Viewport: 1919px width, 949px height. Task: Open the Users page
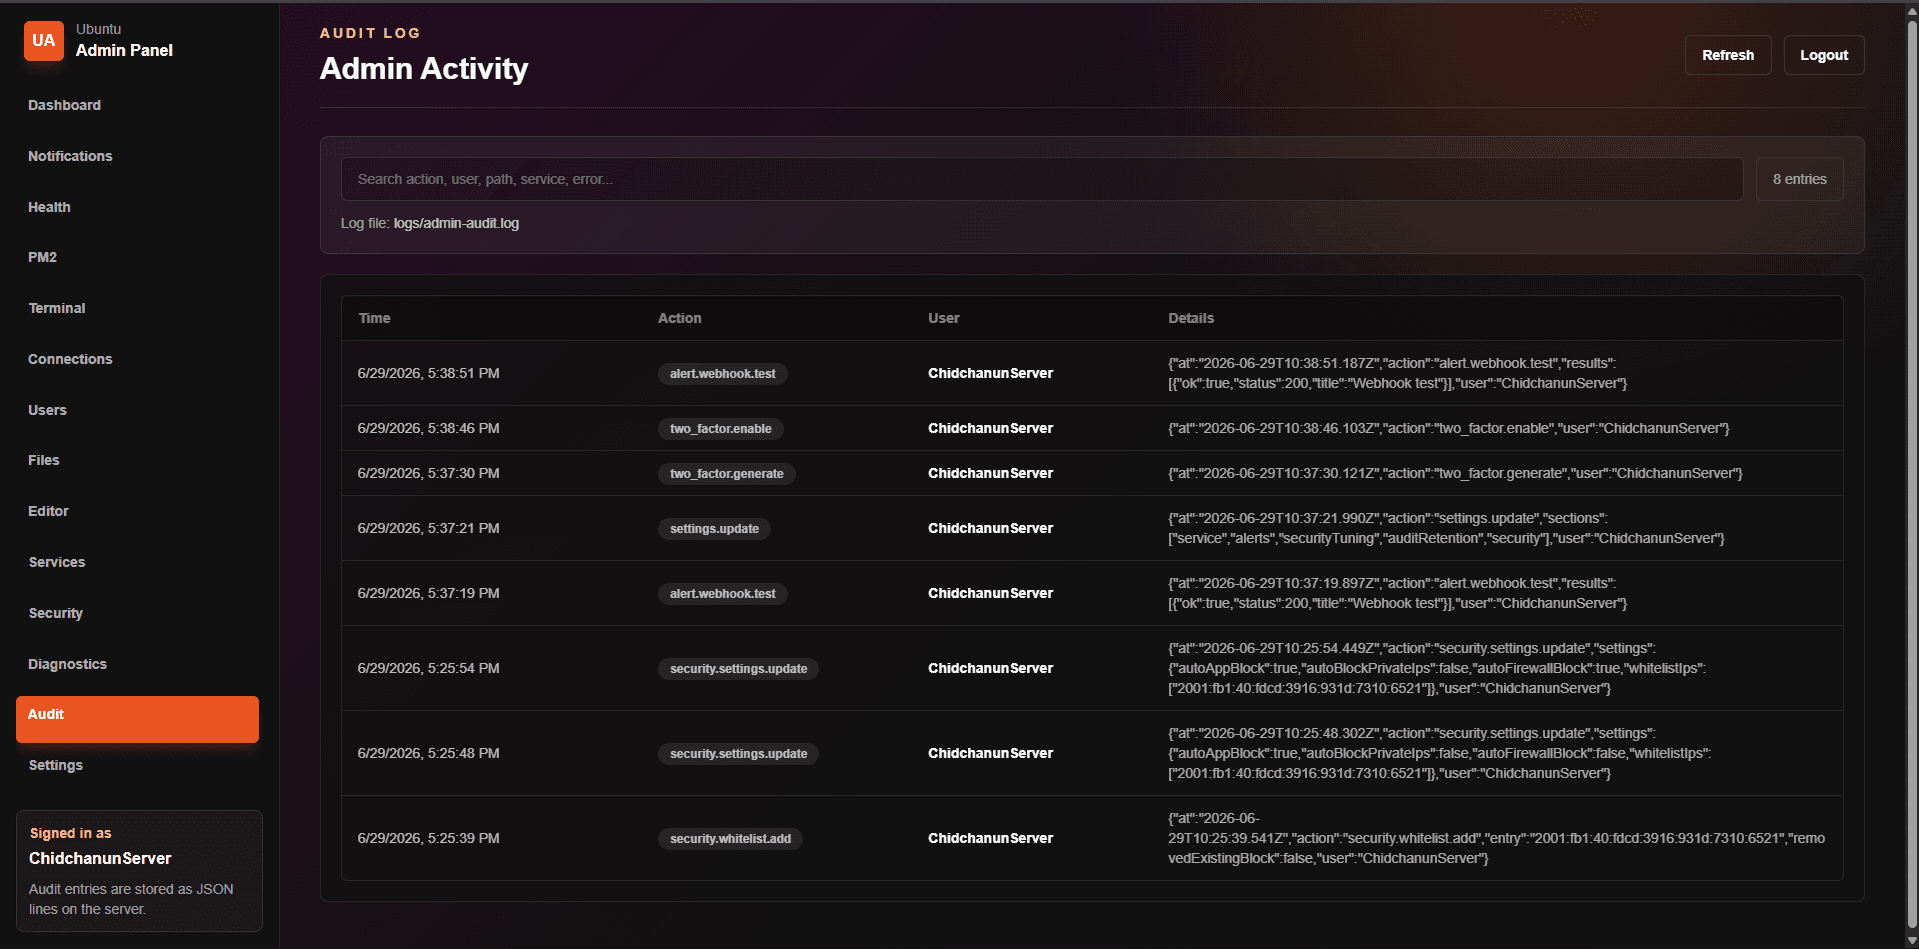pos(47,410)
